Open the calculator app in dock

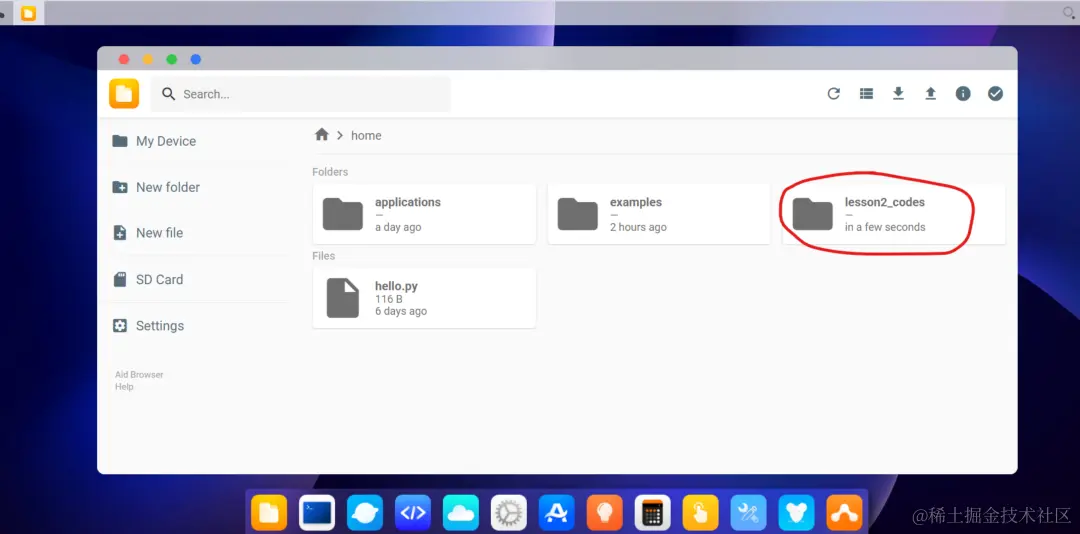coord(652,513)
